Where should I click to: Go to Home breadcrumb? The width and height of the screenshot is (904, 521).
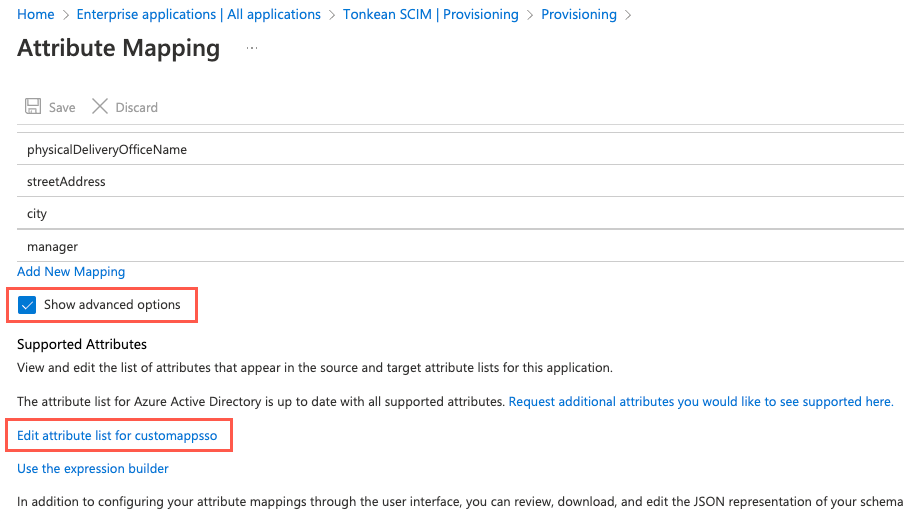coord(36,15)
